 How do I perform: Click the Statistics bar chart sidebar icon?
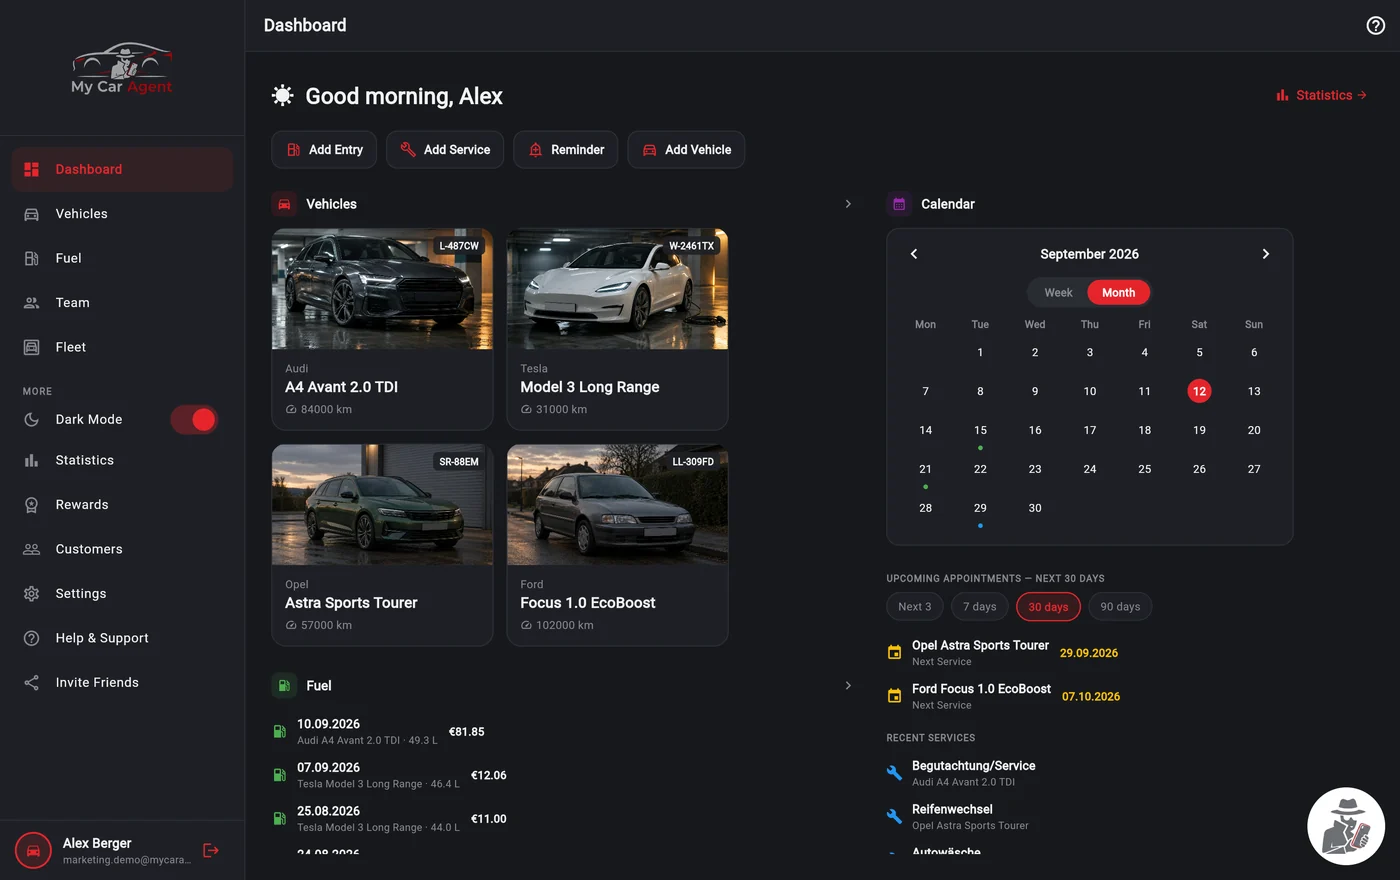tap(31, 460)
